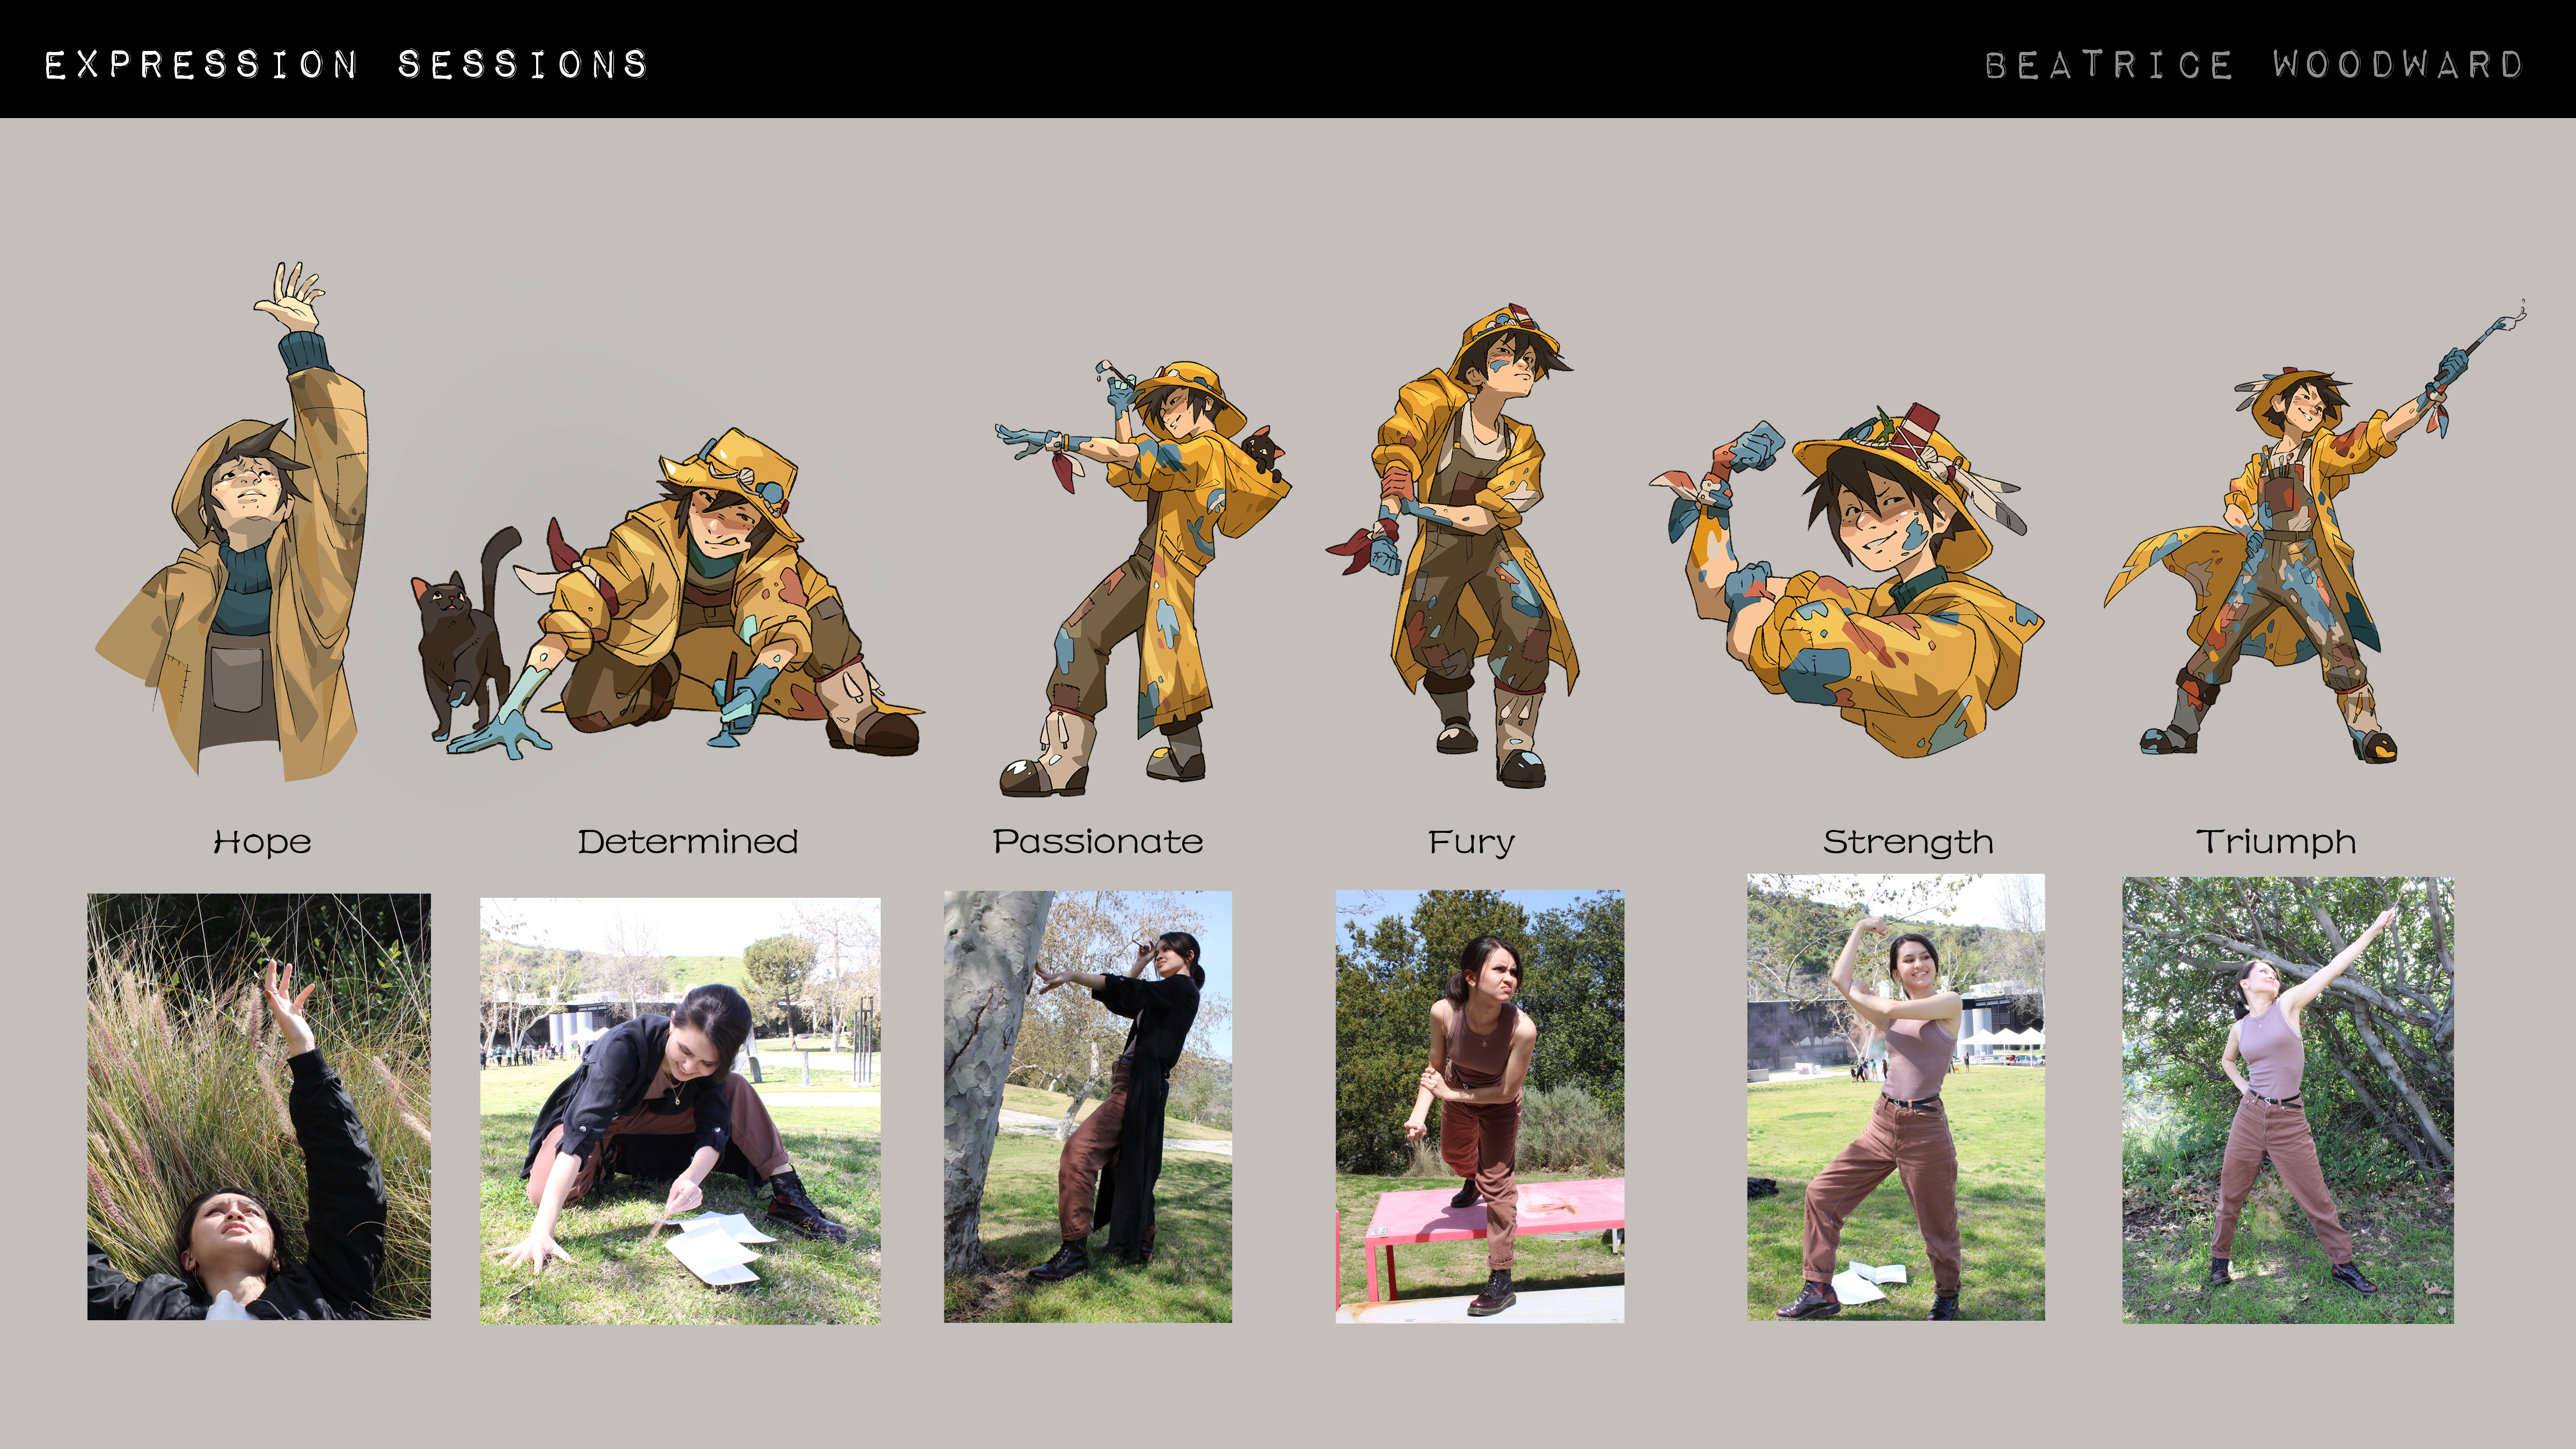Screen dimensions: 2576x1449
Task: Click the Passionate reference photo by tree
Action: point(1087,1106)
